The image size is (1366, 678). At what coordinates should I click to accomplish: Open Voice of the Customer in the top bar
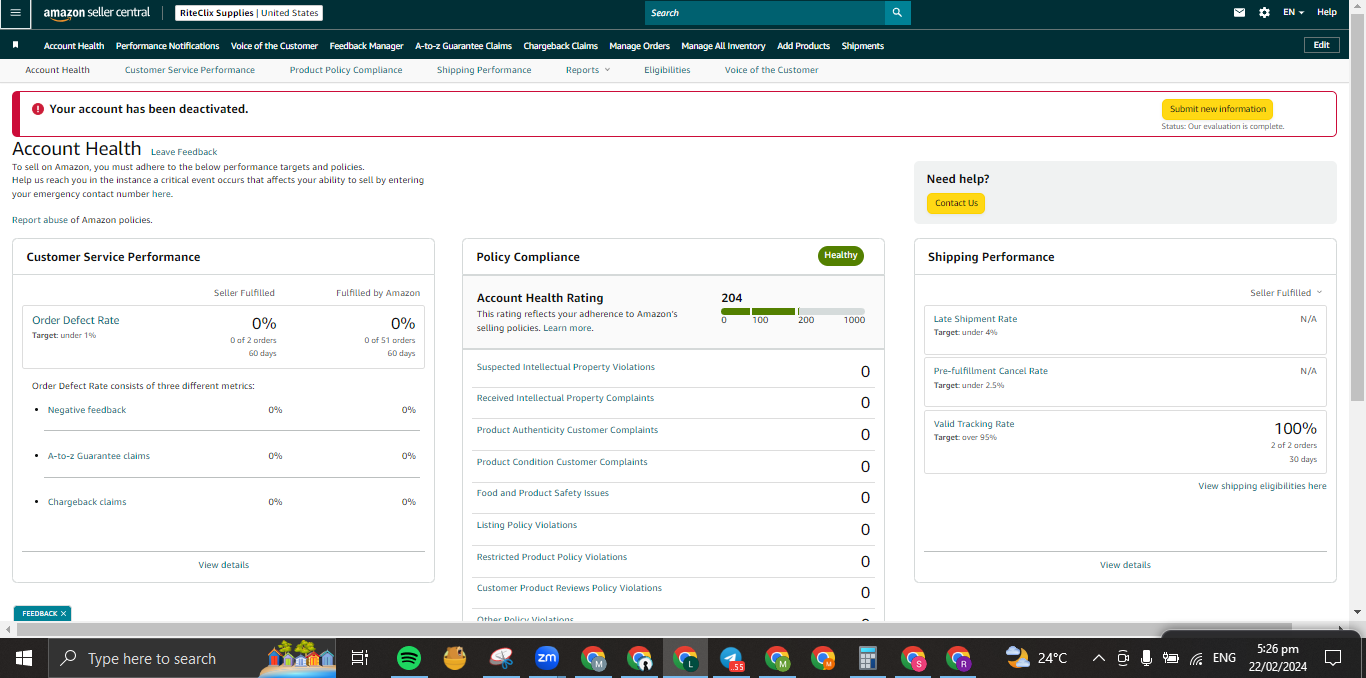[274, 46]
